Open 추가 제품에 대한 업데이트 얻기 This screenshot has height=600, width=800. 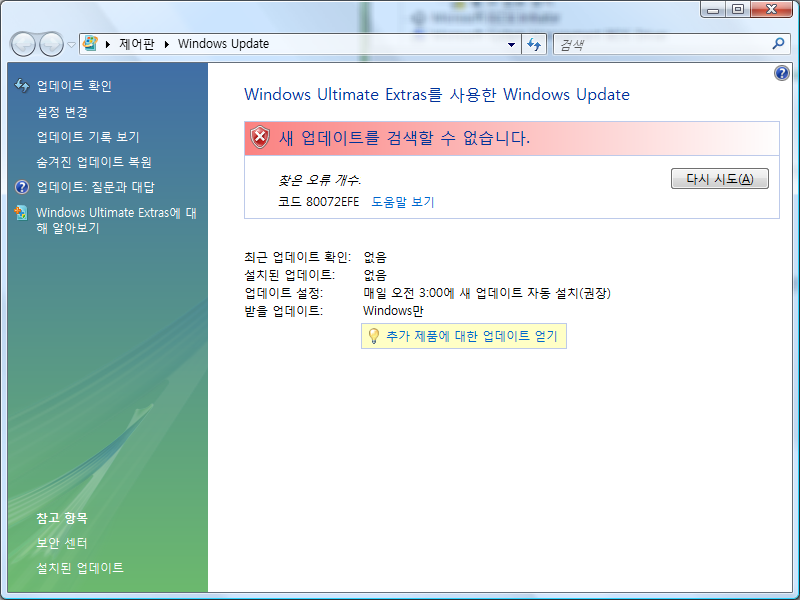[x=472, y=336]
